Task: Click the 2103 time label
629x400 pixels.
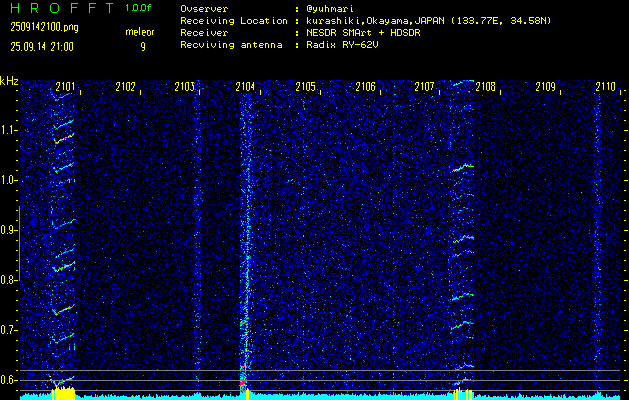Action: (x=185, y=87)
